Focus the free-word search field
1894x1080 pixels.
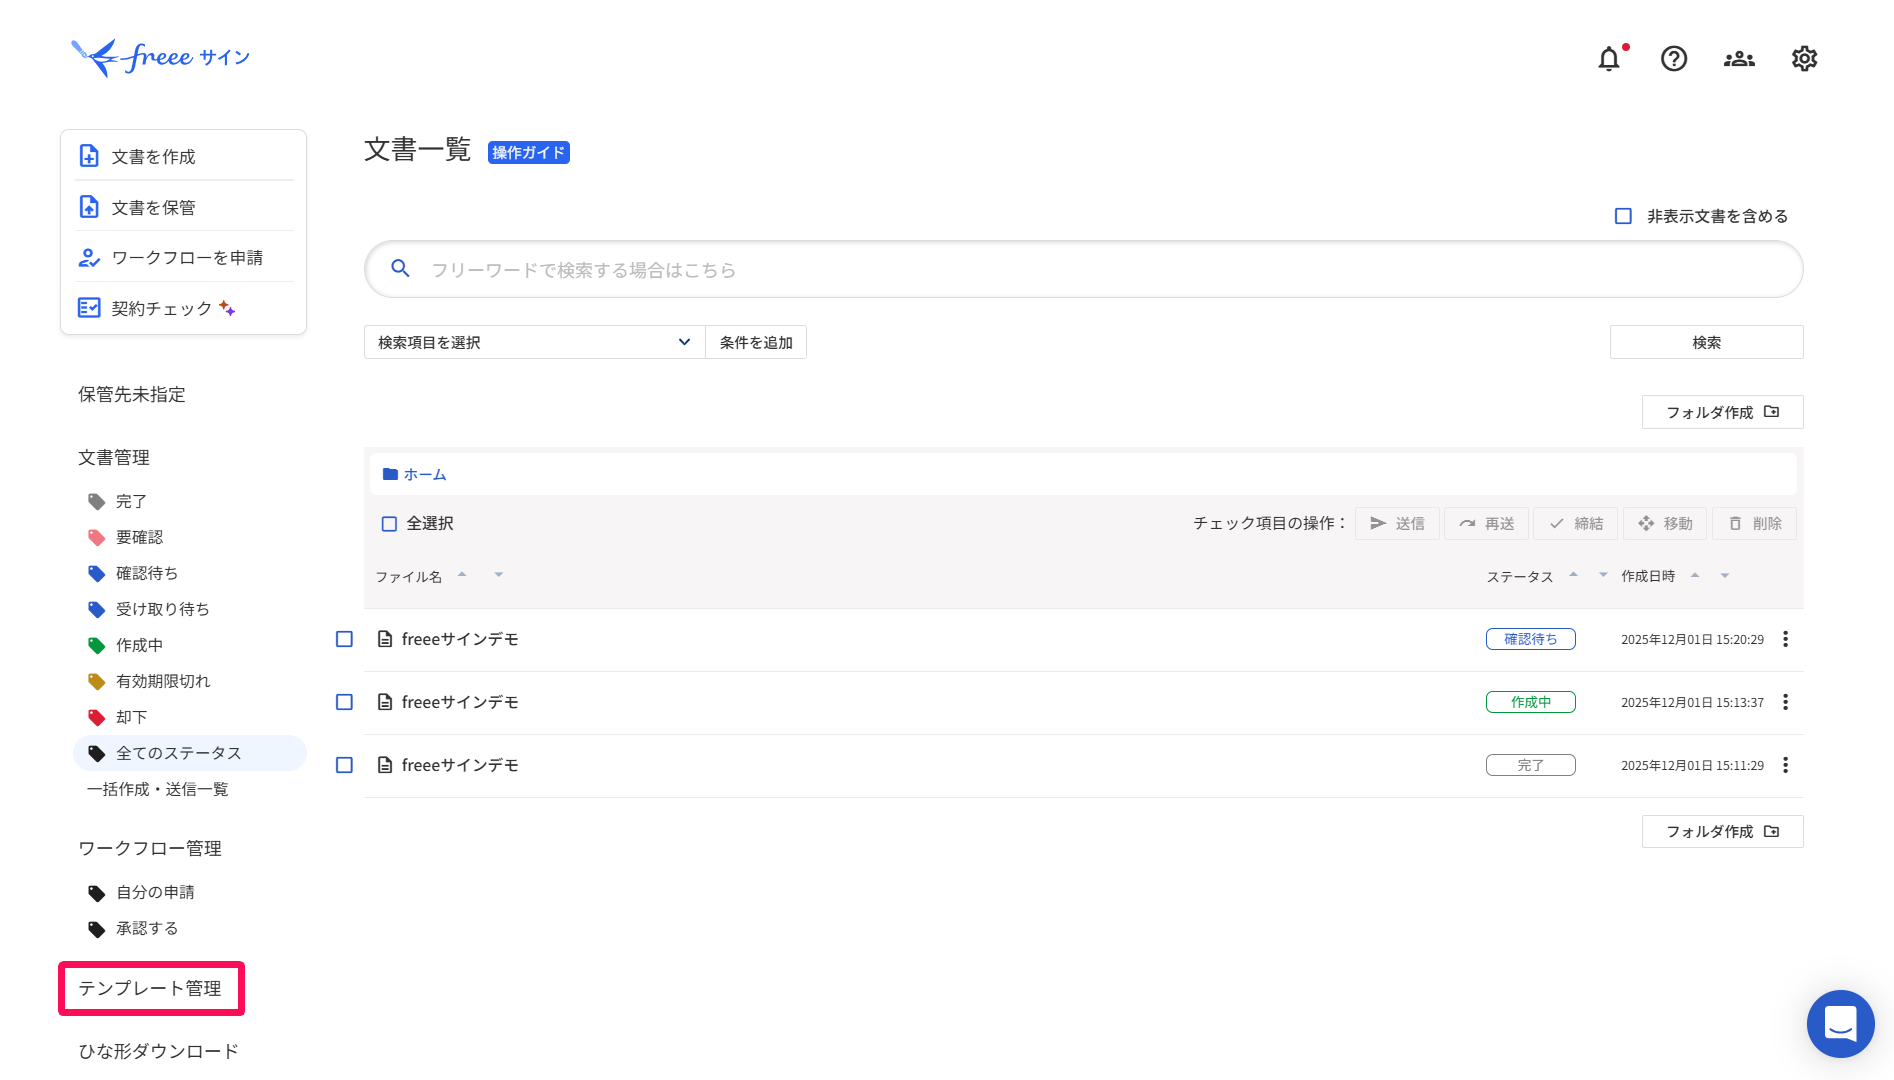coord(1083,269)
